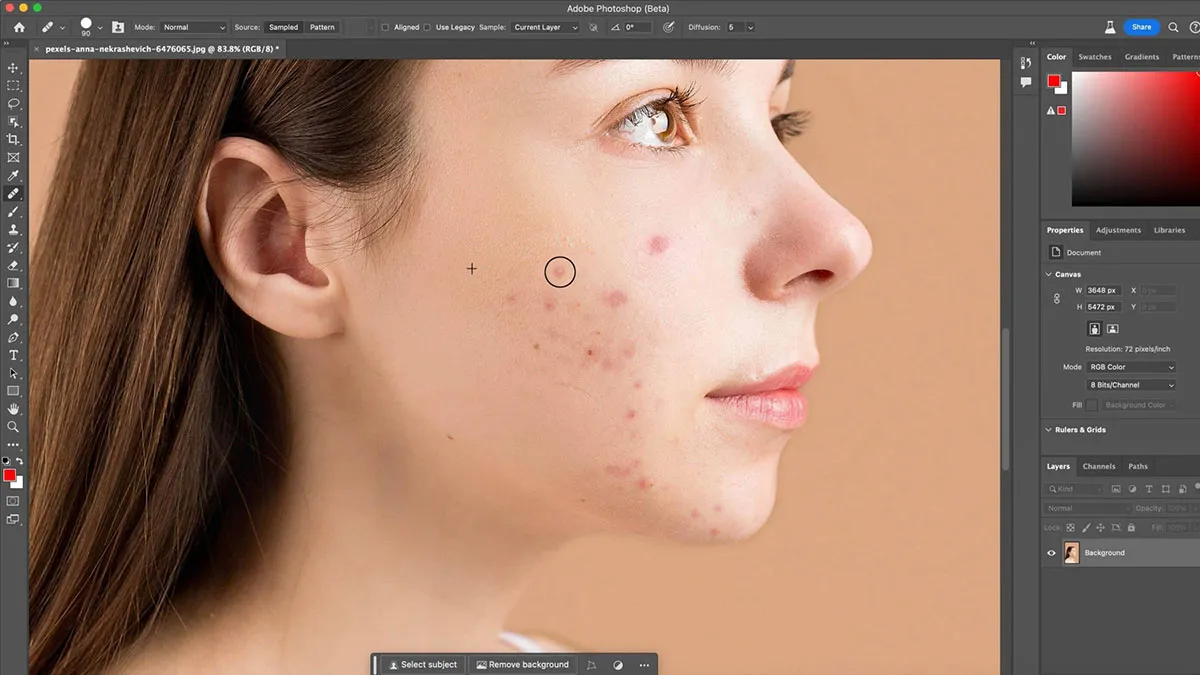Click the foreground color swatch in the tools panel
Image resolution: width=1200 pixels, height=675 pixels.
10,475
